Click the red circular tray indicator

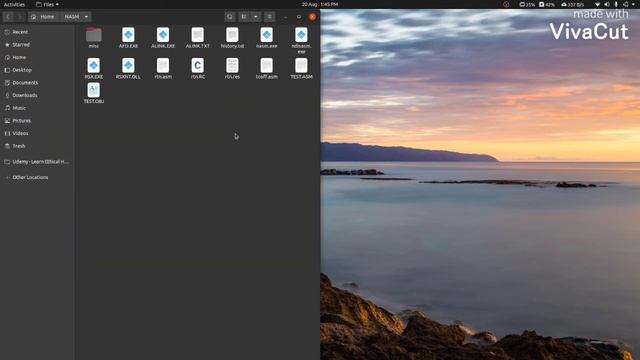coord(506,4)
